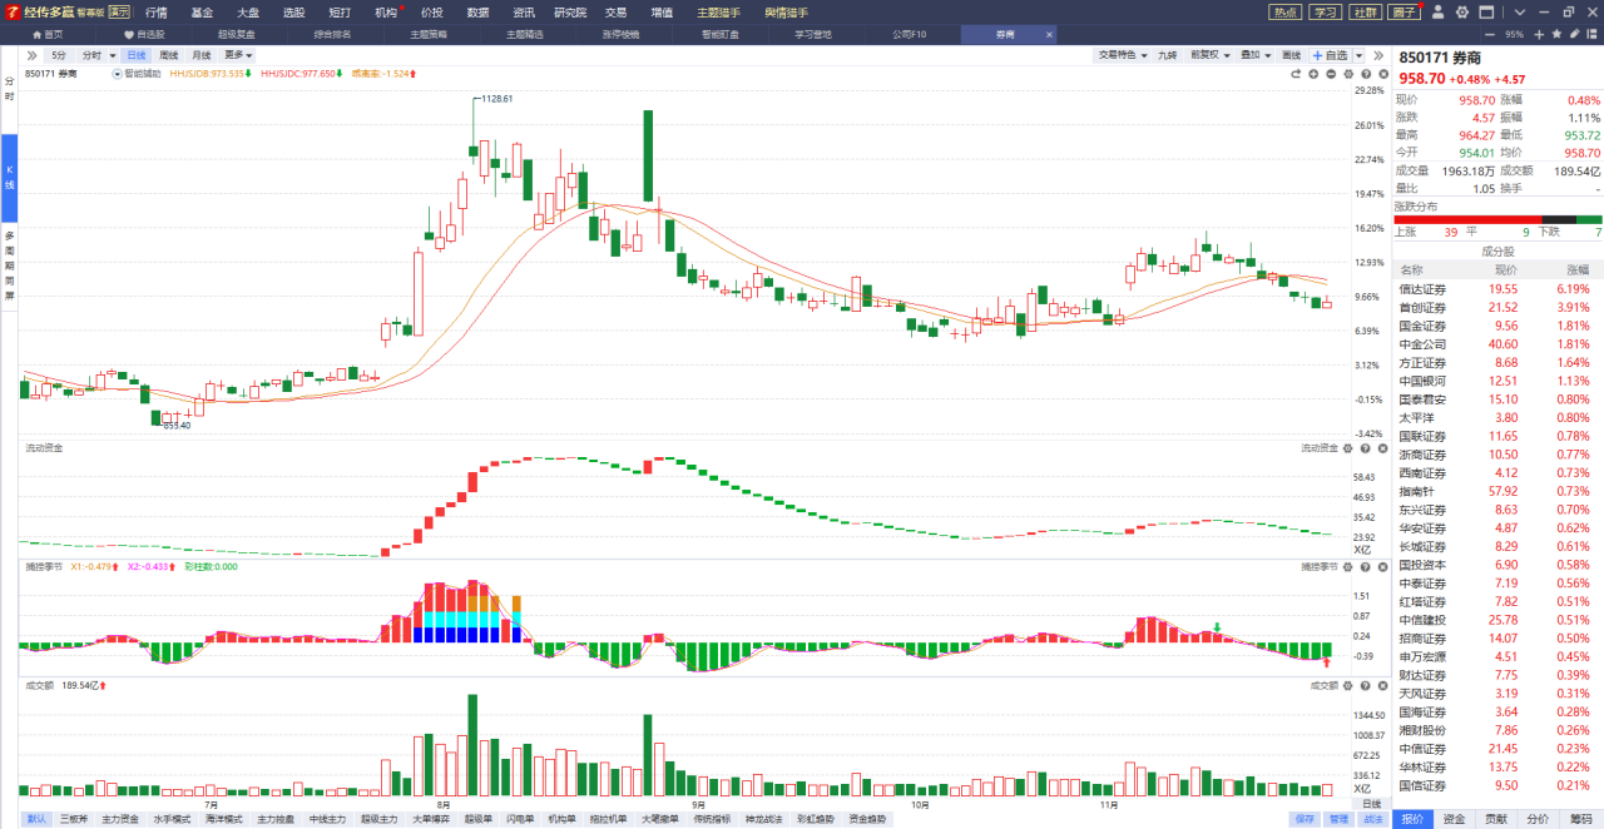Switch to the 公司F10 tab
The height and width of the screenshot is (830, 1605).
point(909,34)
